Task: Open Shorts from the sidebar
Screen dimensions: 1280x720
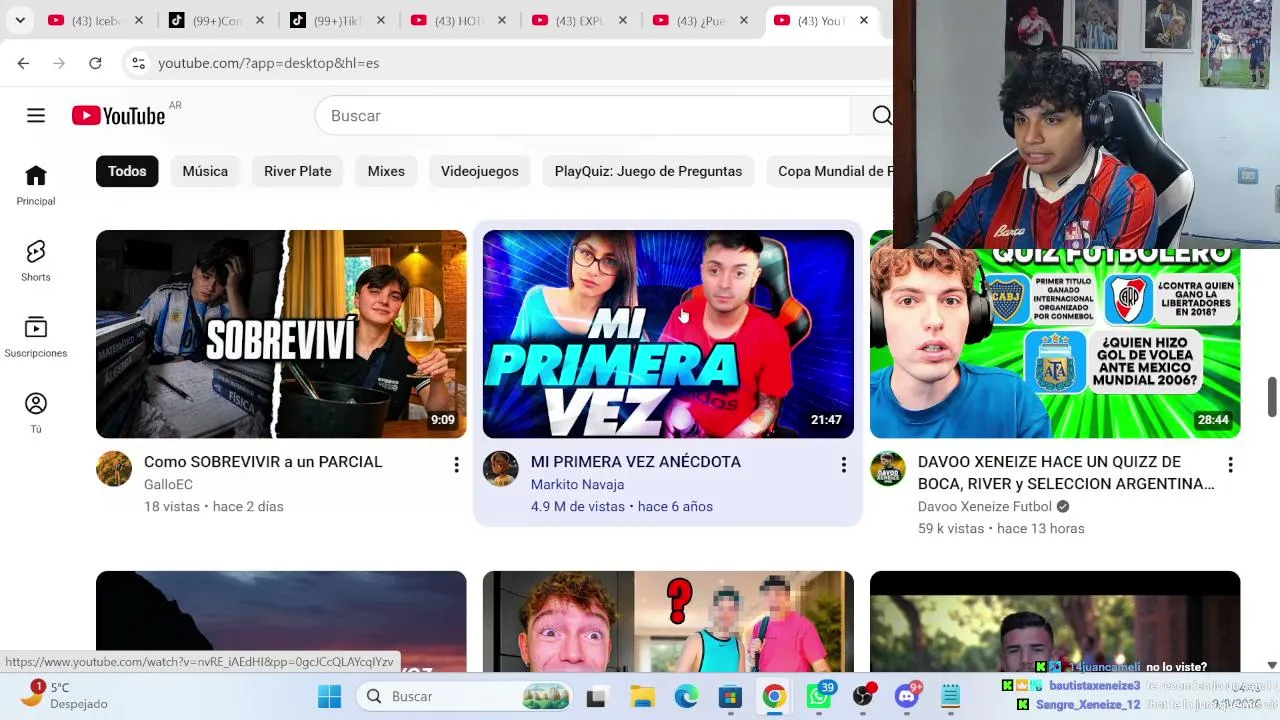Action: point(36,262)
